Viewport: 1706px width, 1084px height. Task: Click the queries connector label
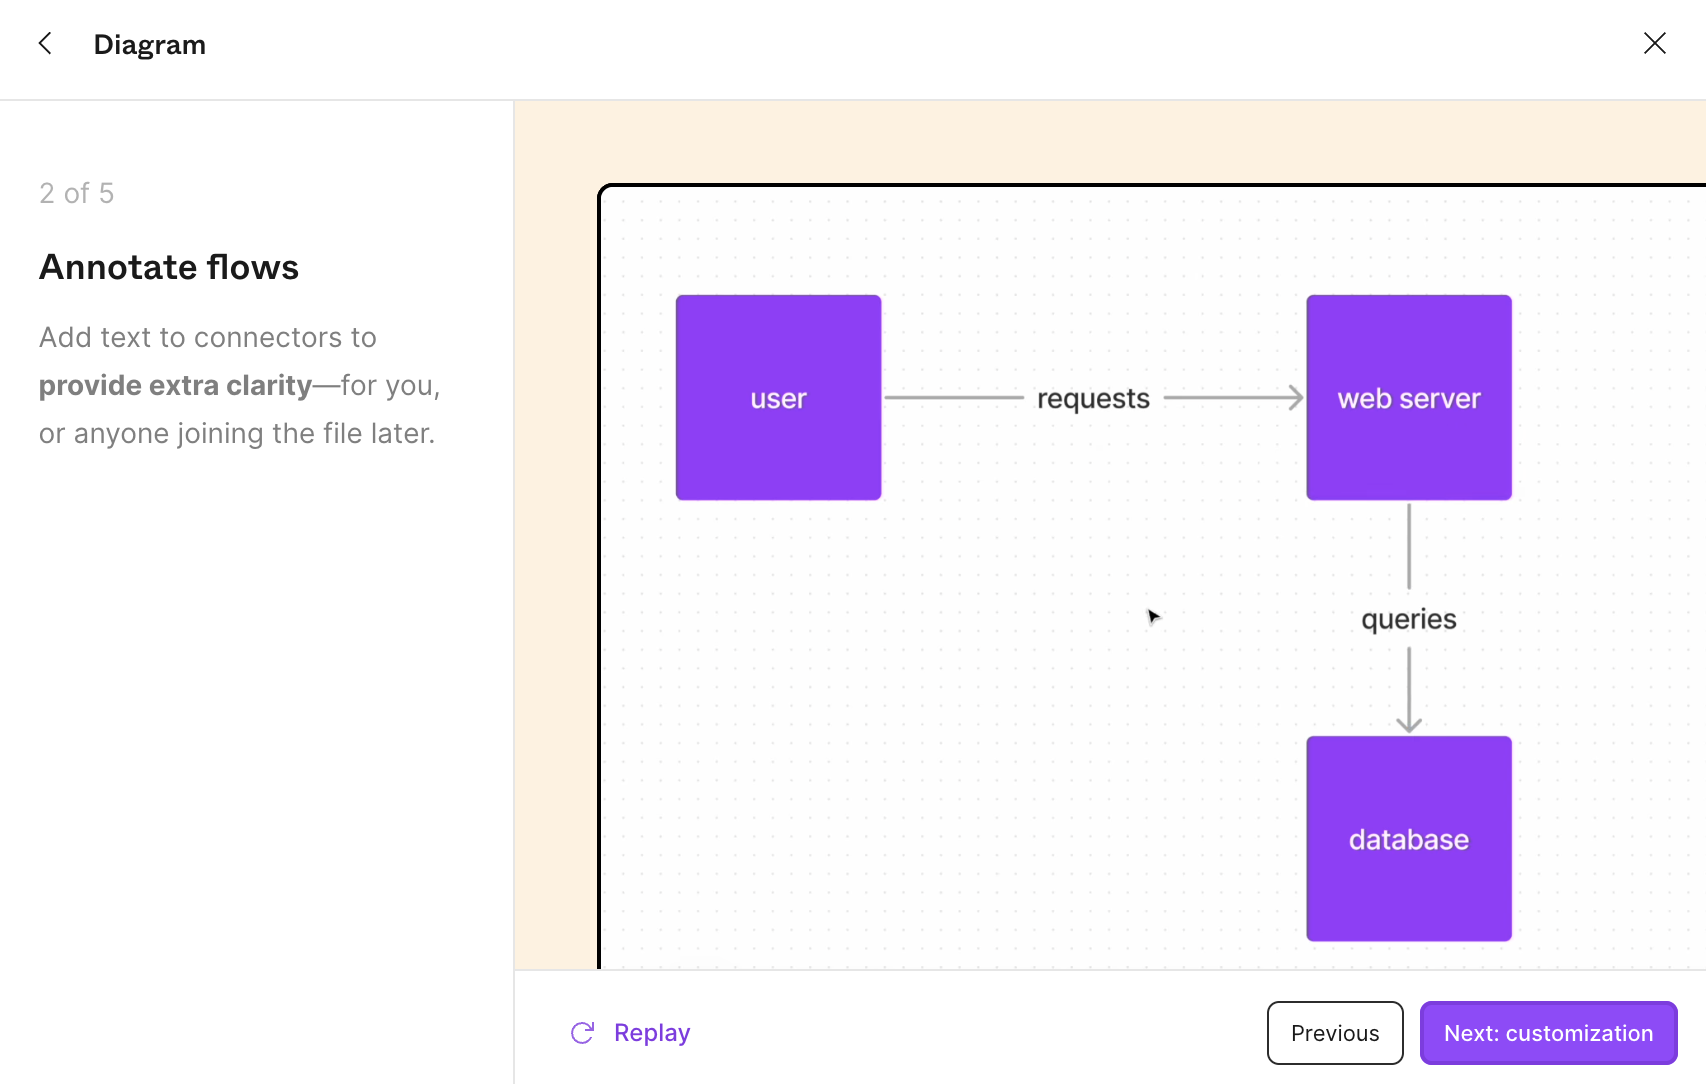point(1408,620)
